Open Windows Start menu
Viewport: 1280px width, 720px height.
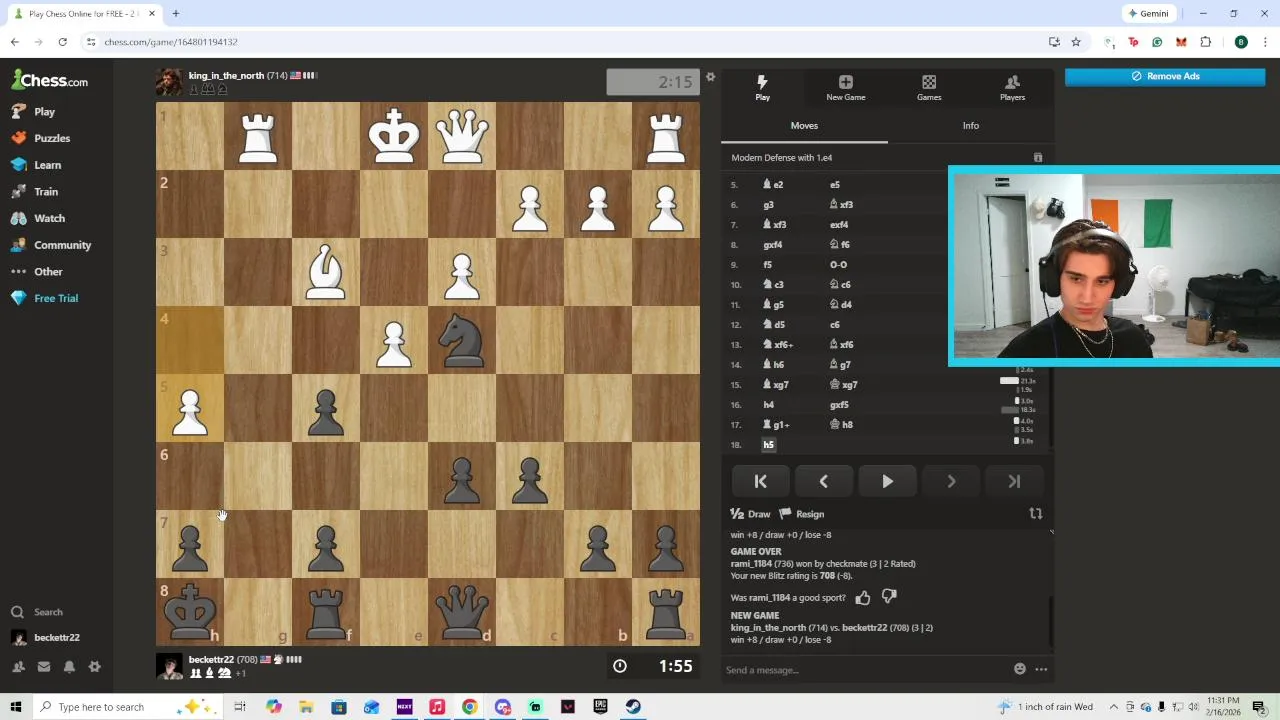click(16, 707)
